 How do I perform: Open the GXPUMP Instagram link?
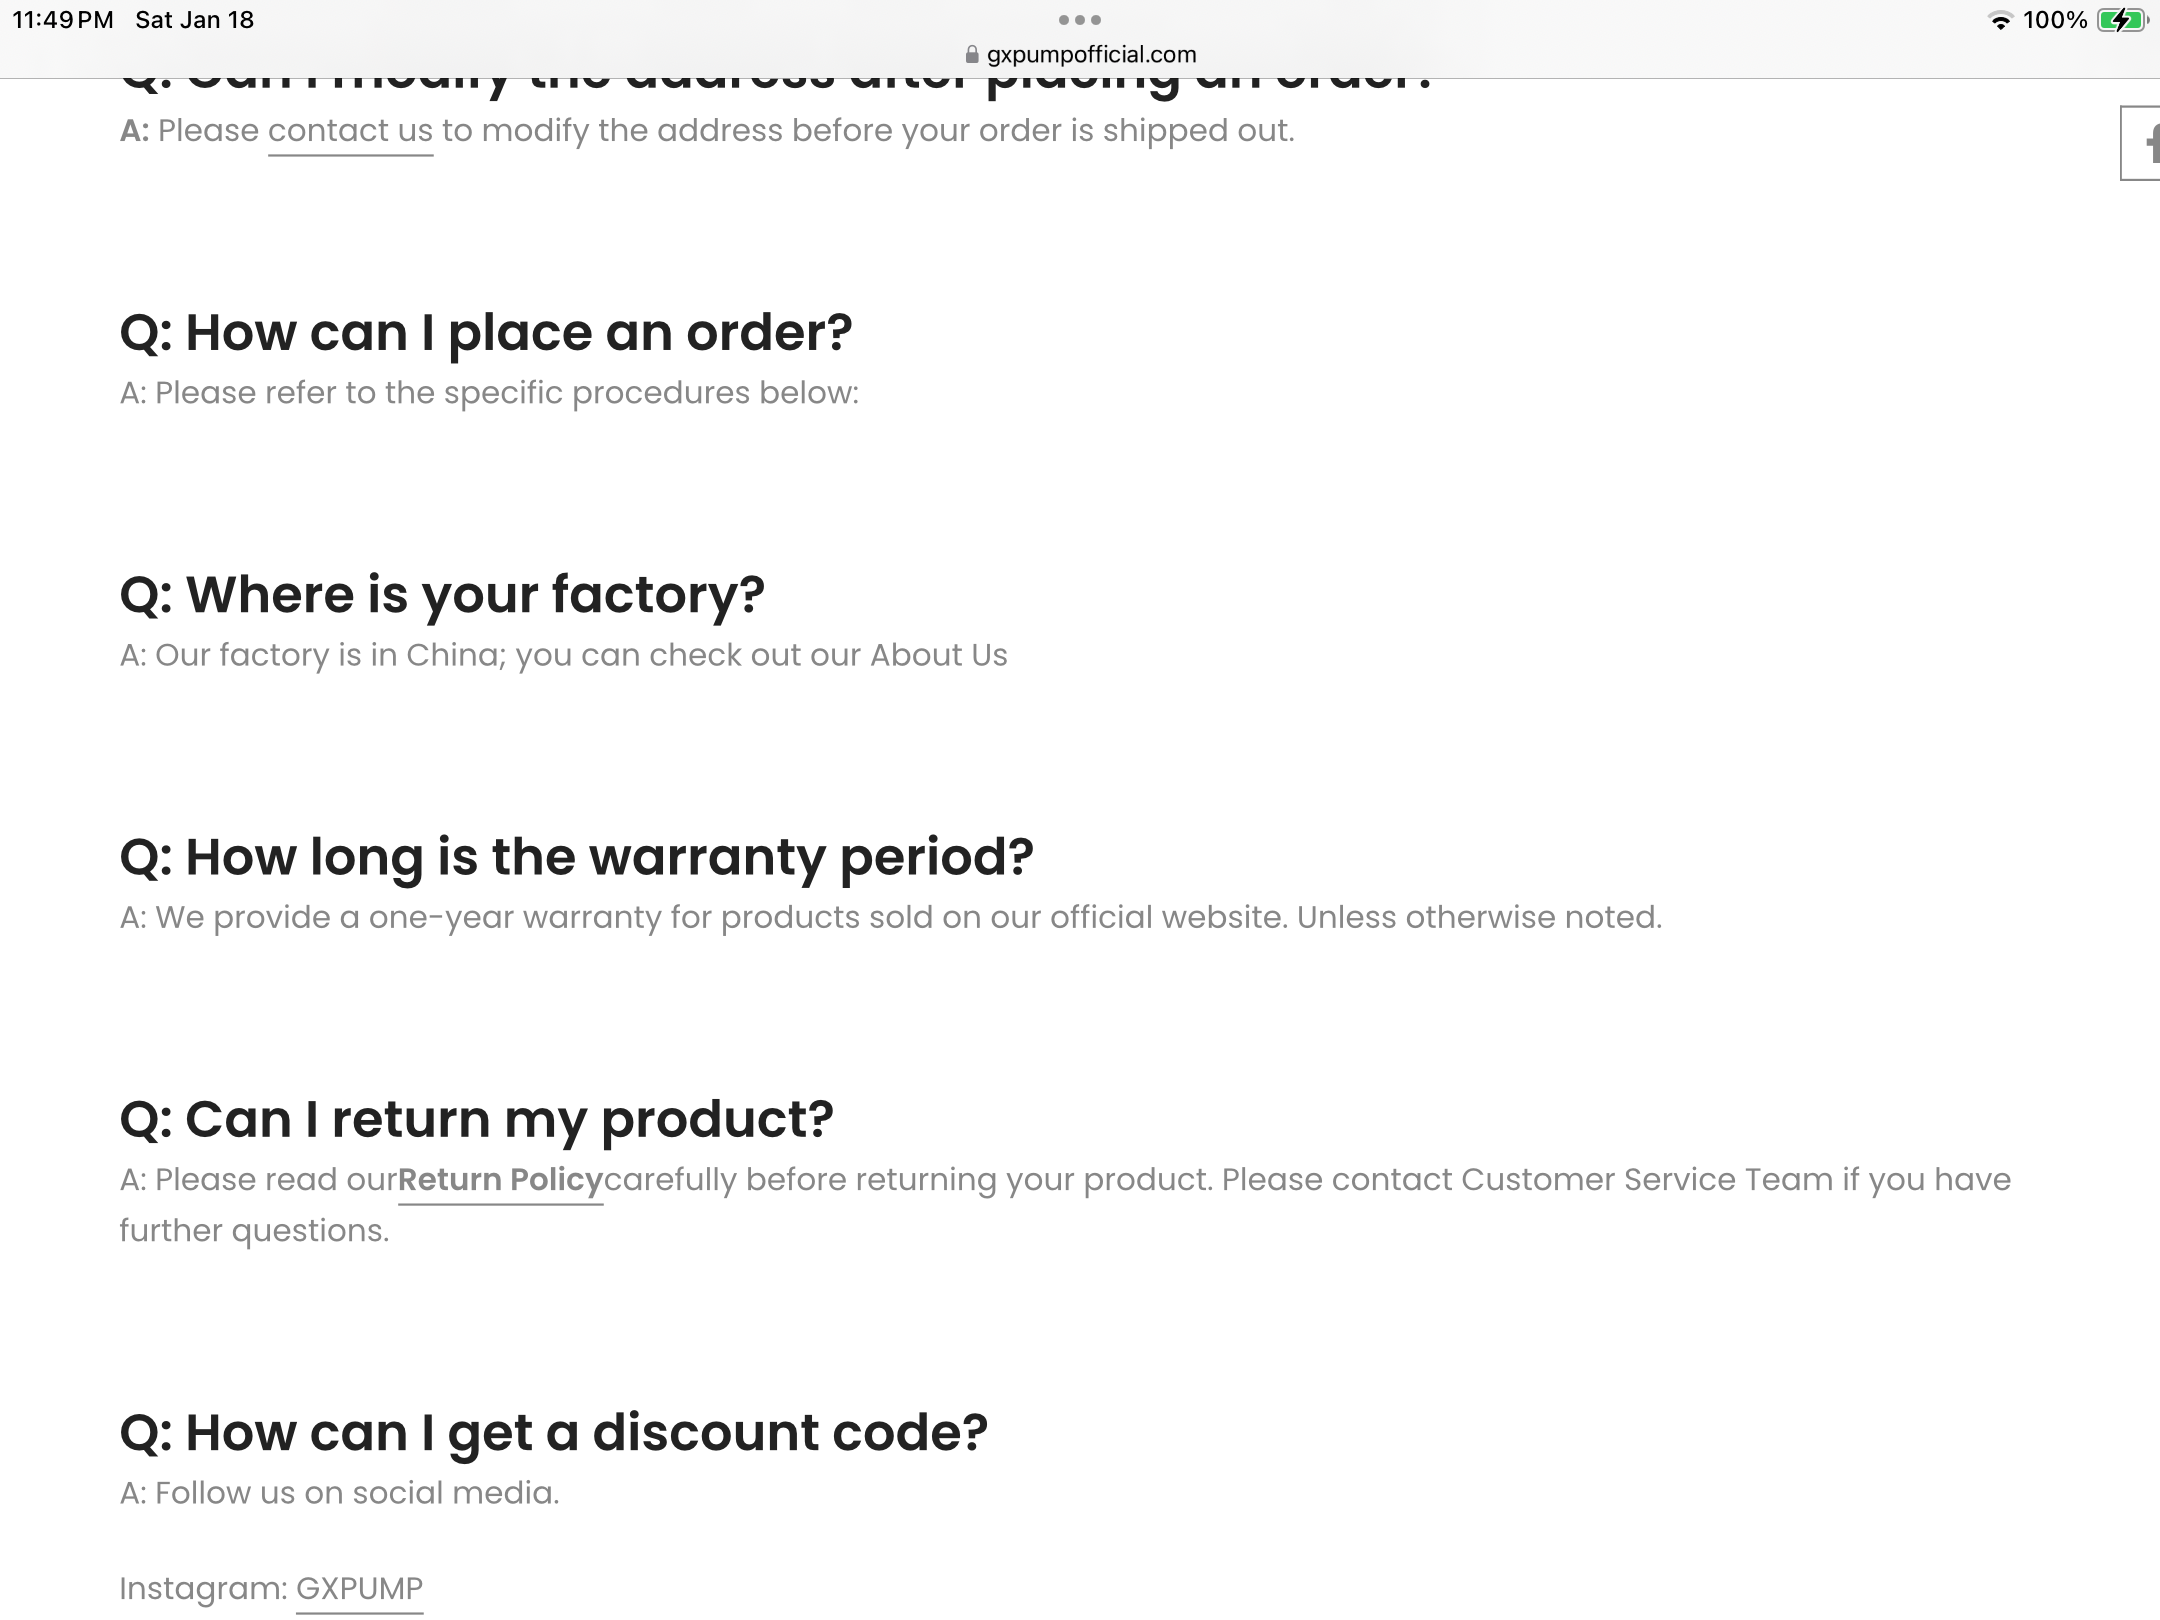[359, 1588]
